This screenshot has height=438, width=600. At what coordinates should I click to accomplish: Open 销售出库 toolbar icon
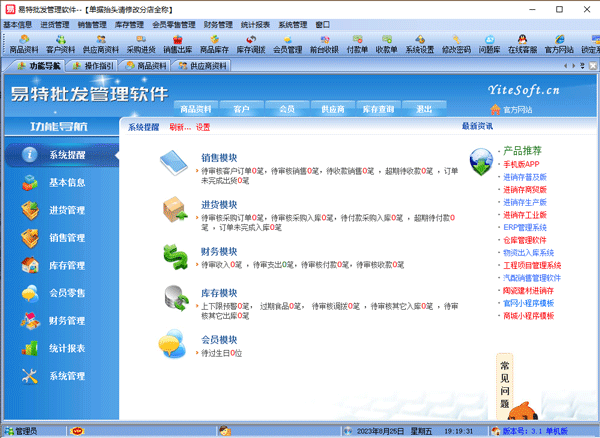178,44
